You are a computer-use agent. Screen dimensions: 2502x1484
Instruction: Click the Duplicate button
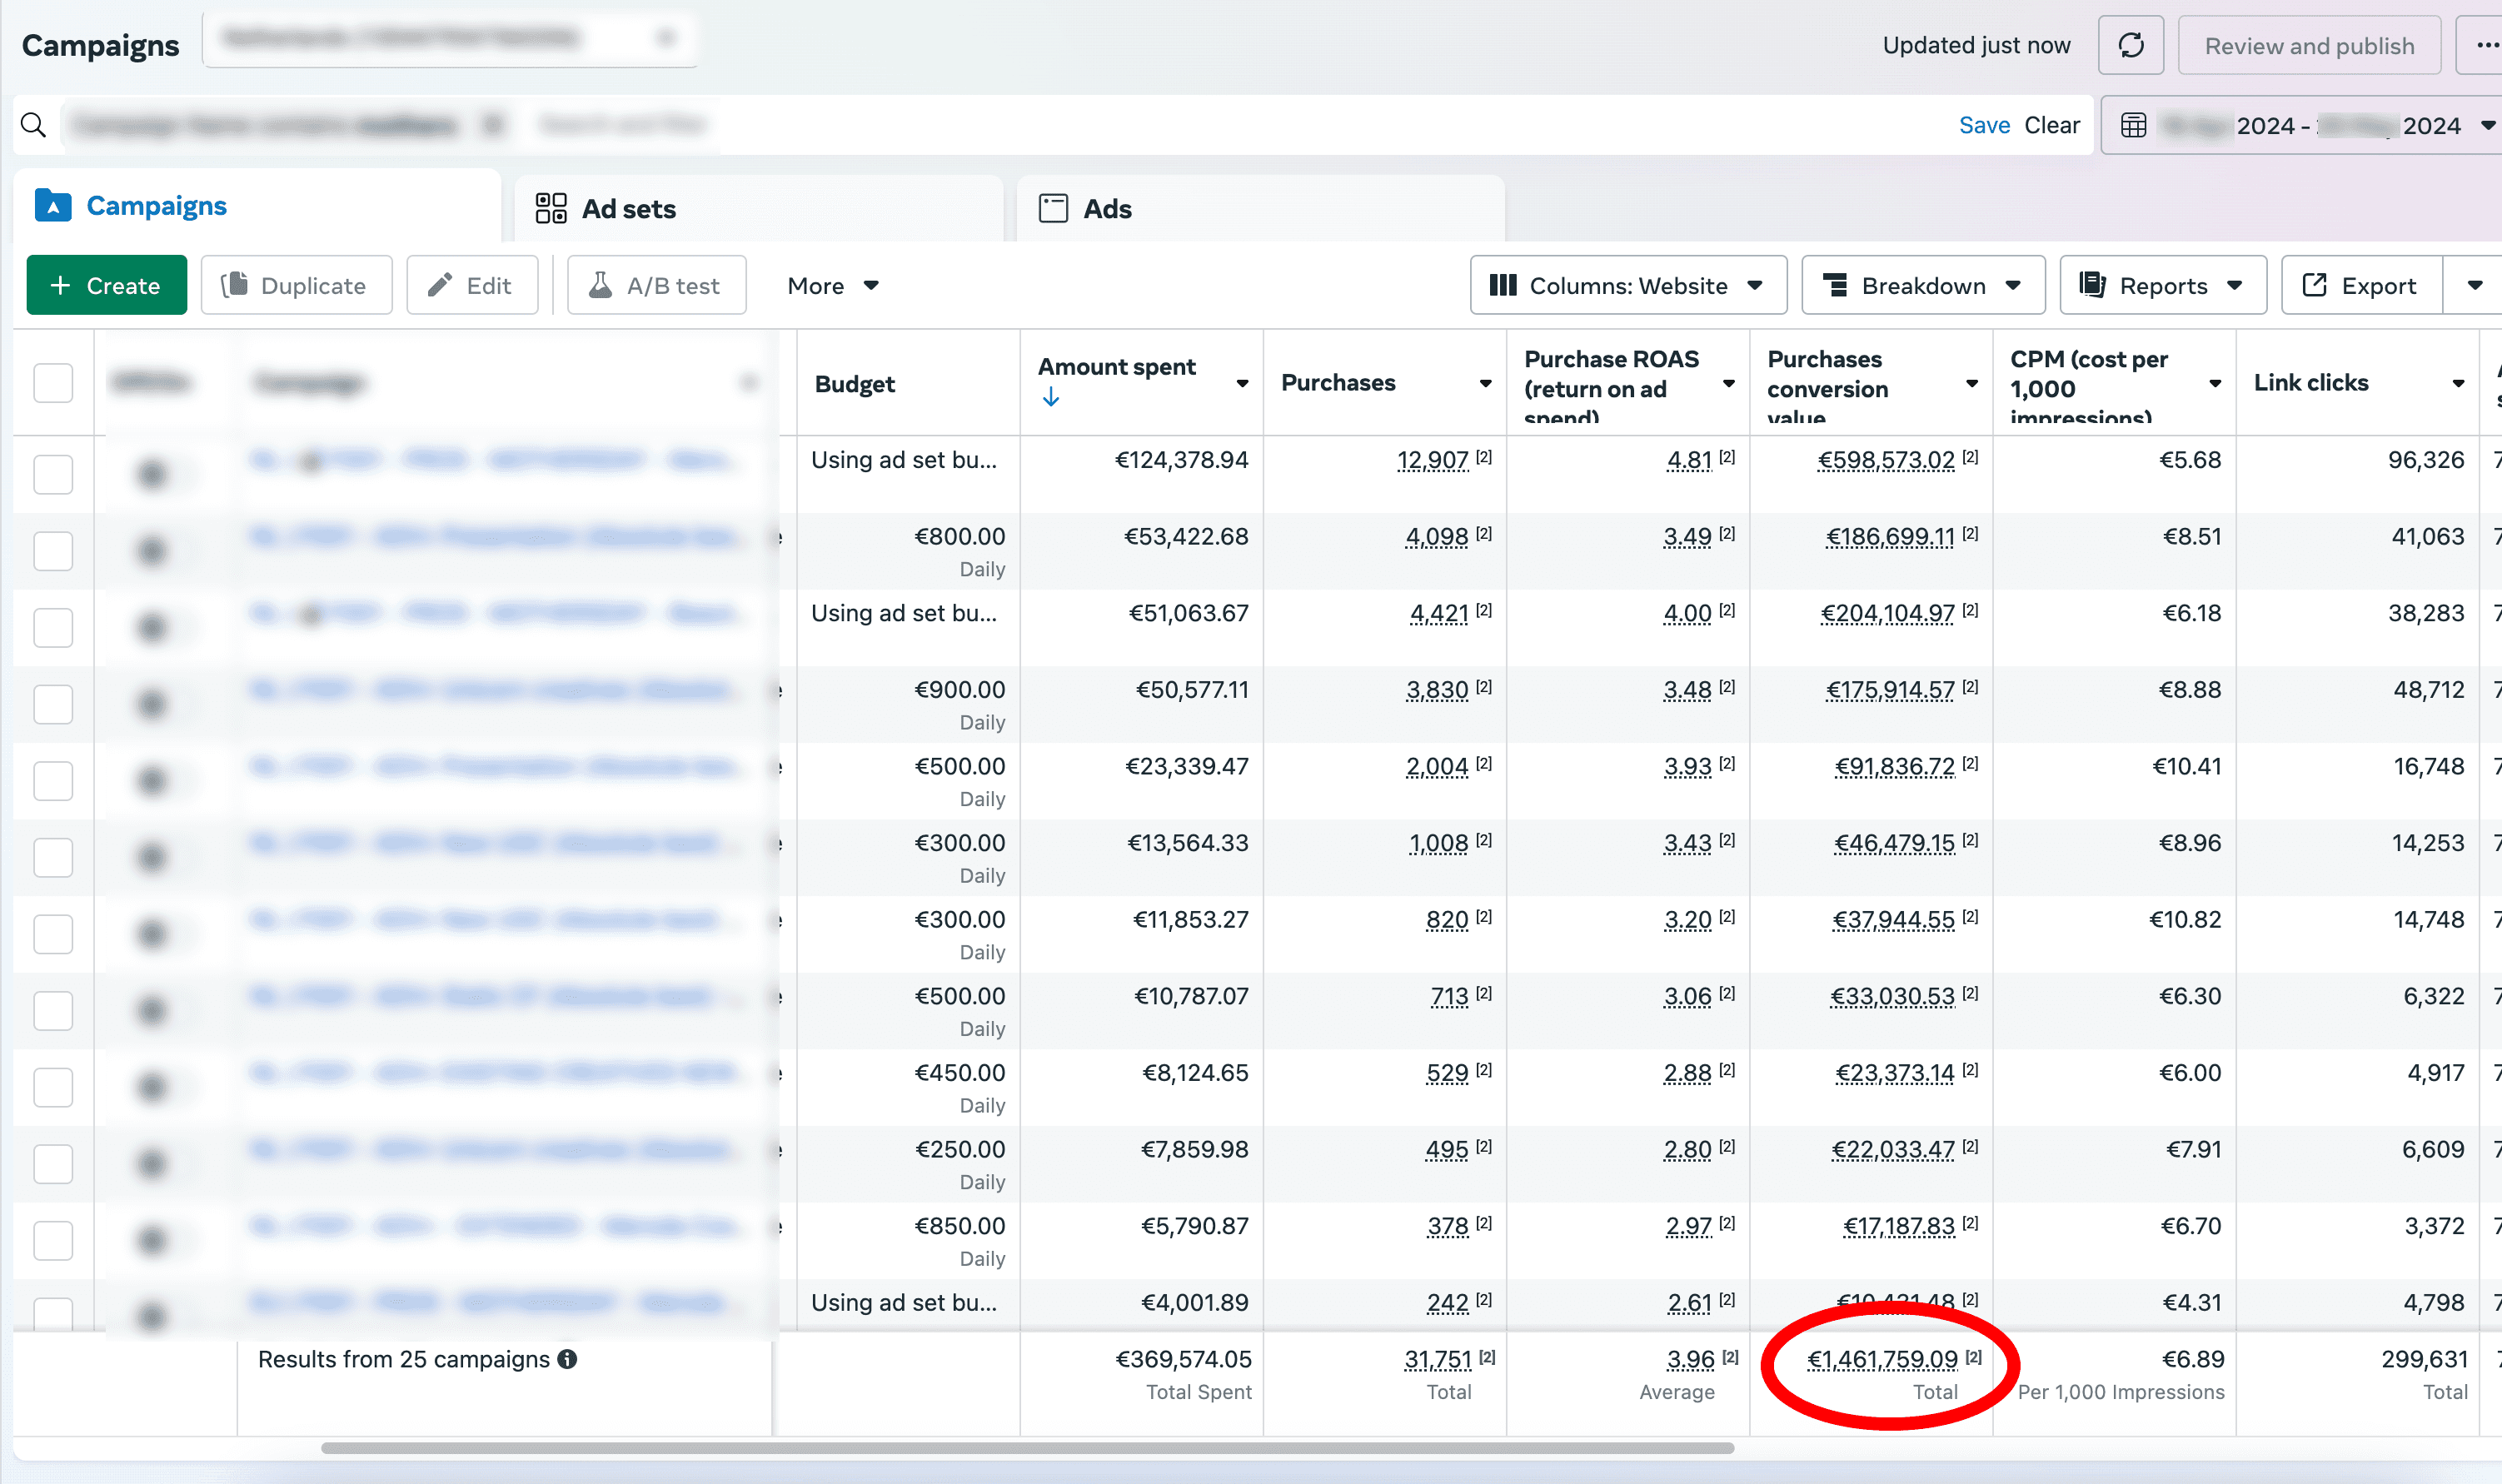[x=296, y=286]
